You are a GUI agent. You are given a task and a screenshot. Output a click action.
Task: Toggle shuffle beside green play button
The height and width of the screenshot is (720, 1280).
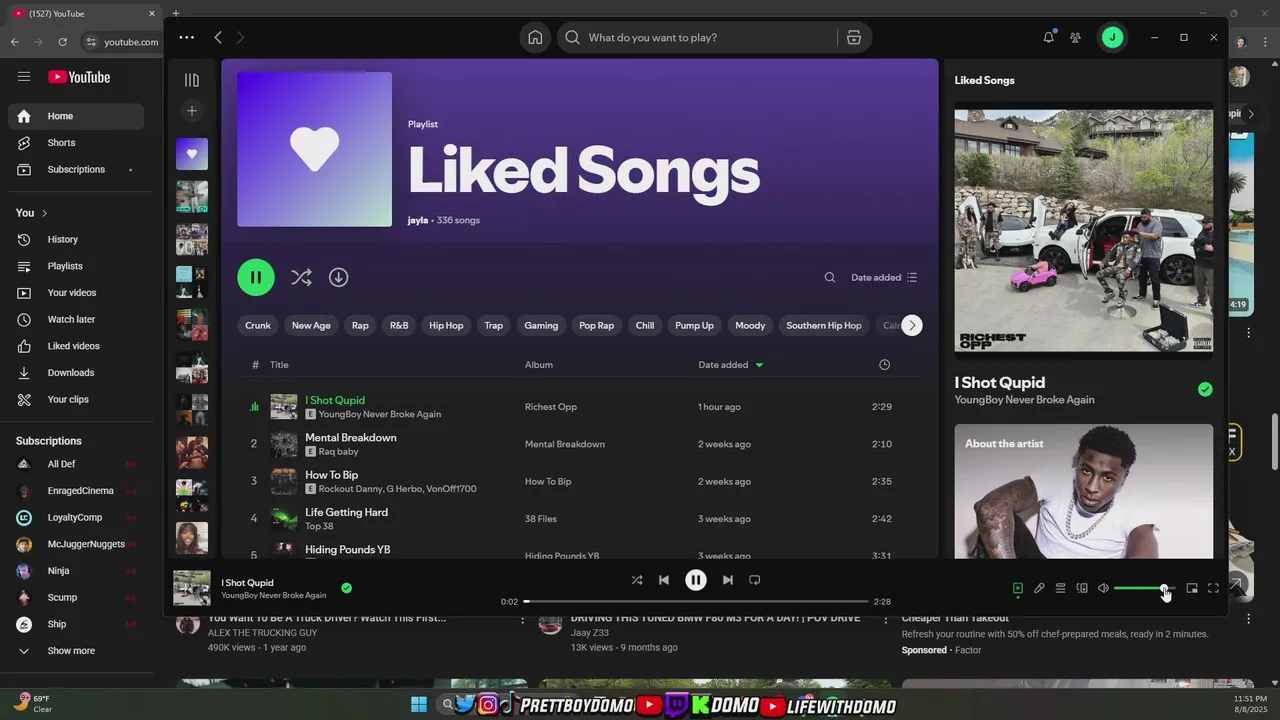tap(301, 277)
